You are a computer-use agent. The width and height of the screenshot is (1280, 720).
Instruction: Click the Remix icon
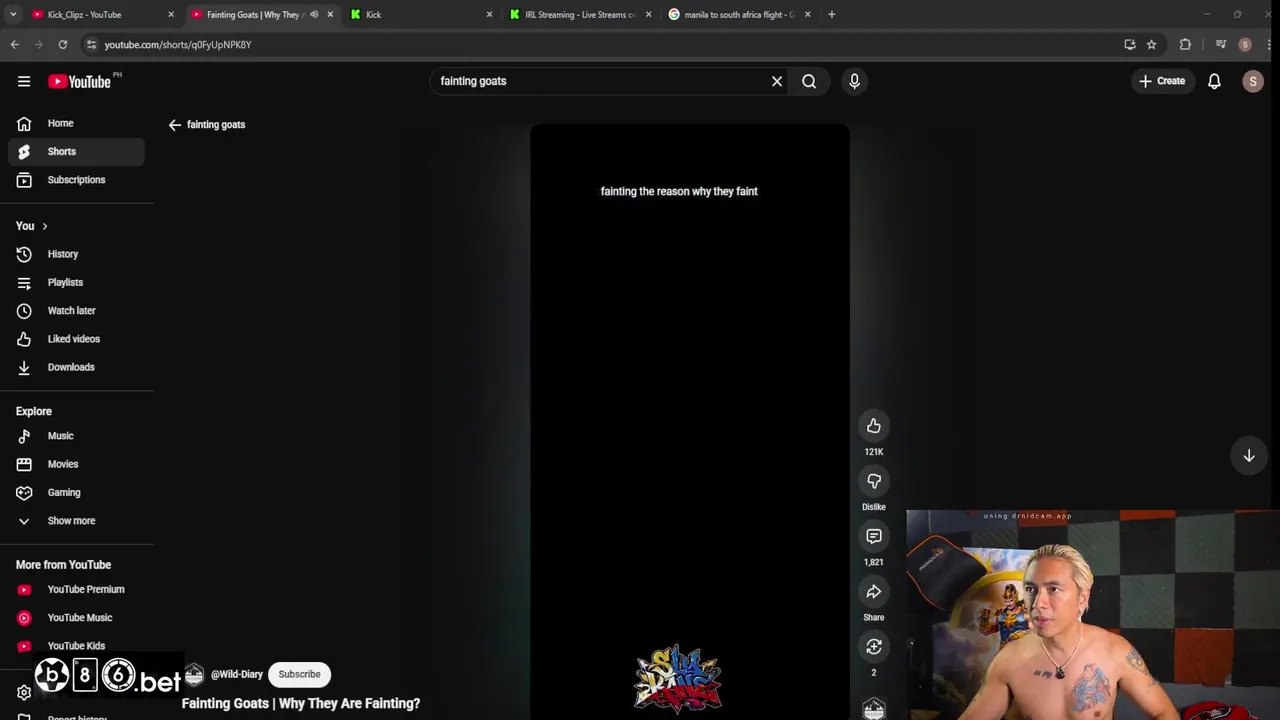click(874, 647)
